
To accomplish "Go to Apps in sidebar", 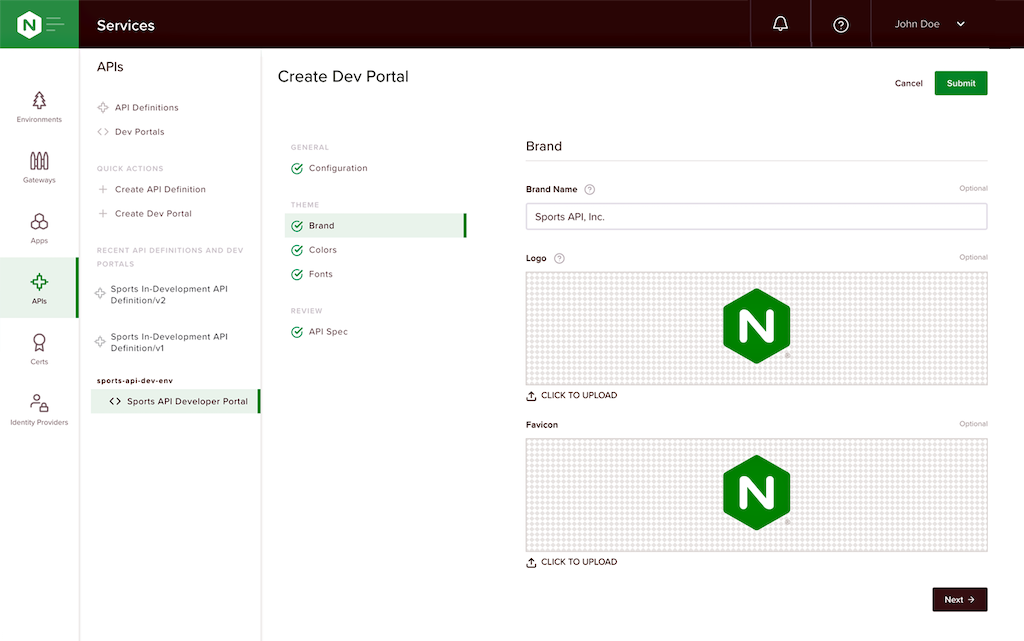I will [39, 228].
